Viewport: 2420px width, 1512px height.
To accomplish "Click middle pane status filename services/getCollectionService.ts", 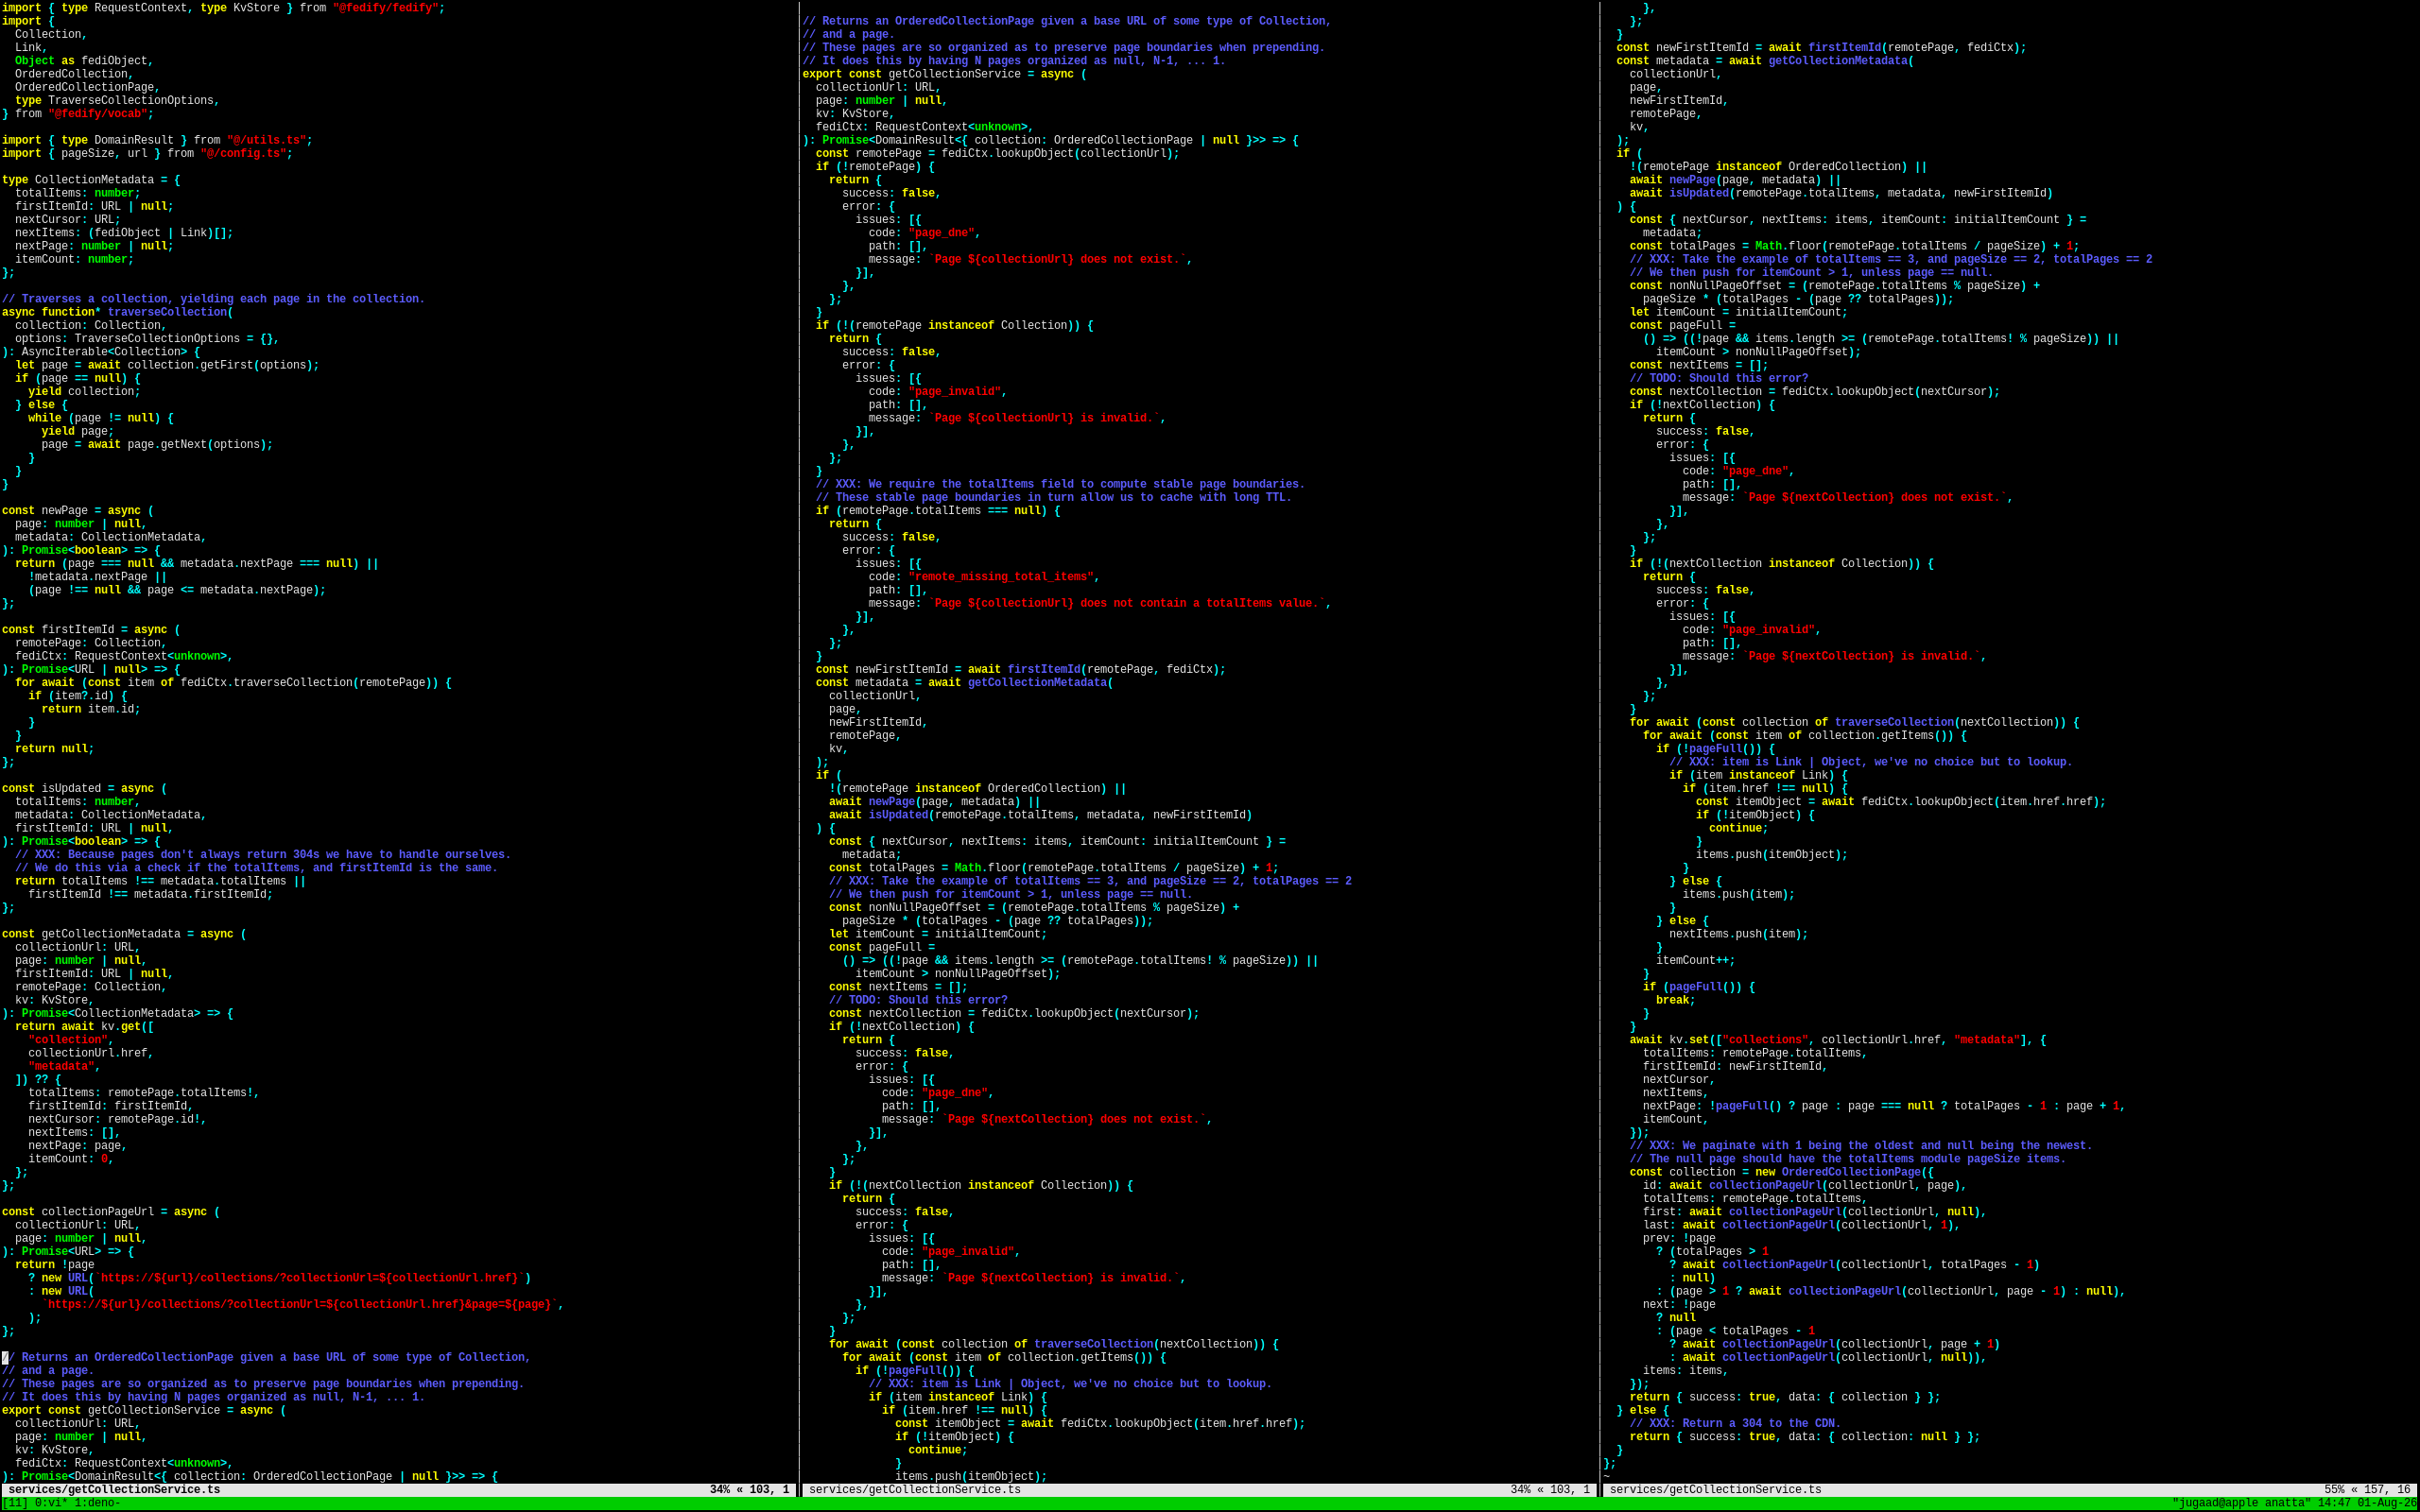I will pyautogui.click(x=915, y=1490).
